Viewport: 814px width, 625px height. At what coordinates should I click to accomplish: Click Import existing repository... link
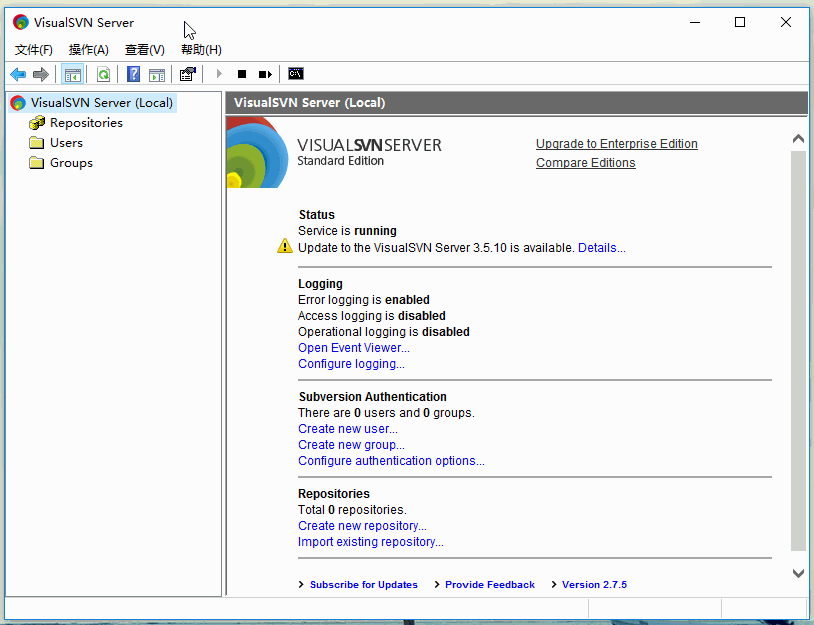click(x=371, y=542)
